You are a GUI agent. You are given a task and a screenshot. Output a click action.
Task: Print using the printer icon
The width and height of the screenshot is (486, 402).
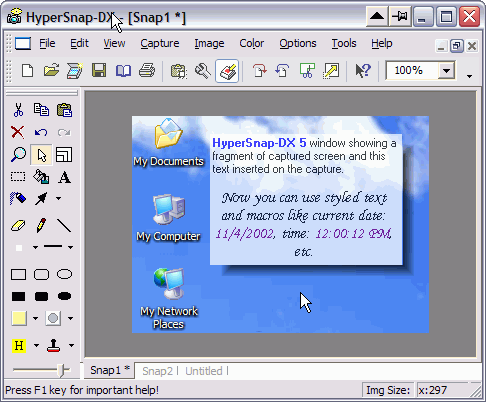pos(147,71)
